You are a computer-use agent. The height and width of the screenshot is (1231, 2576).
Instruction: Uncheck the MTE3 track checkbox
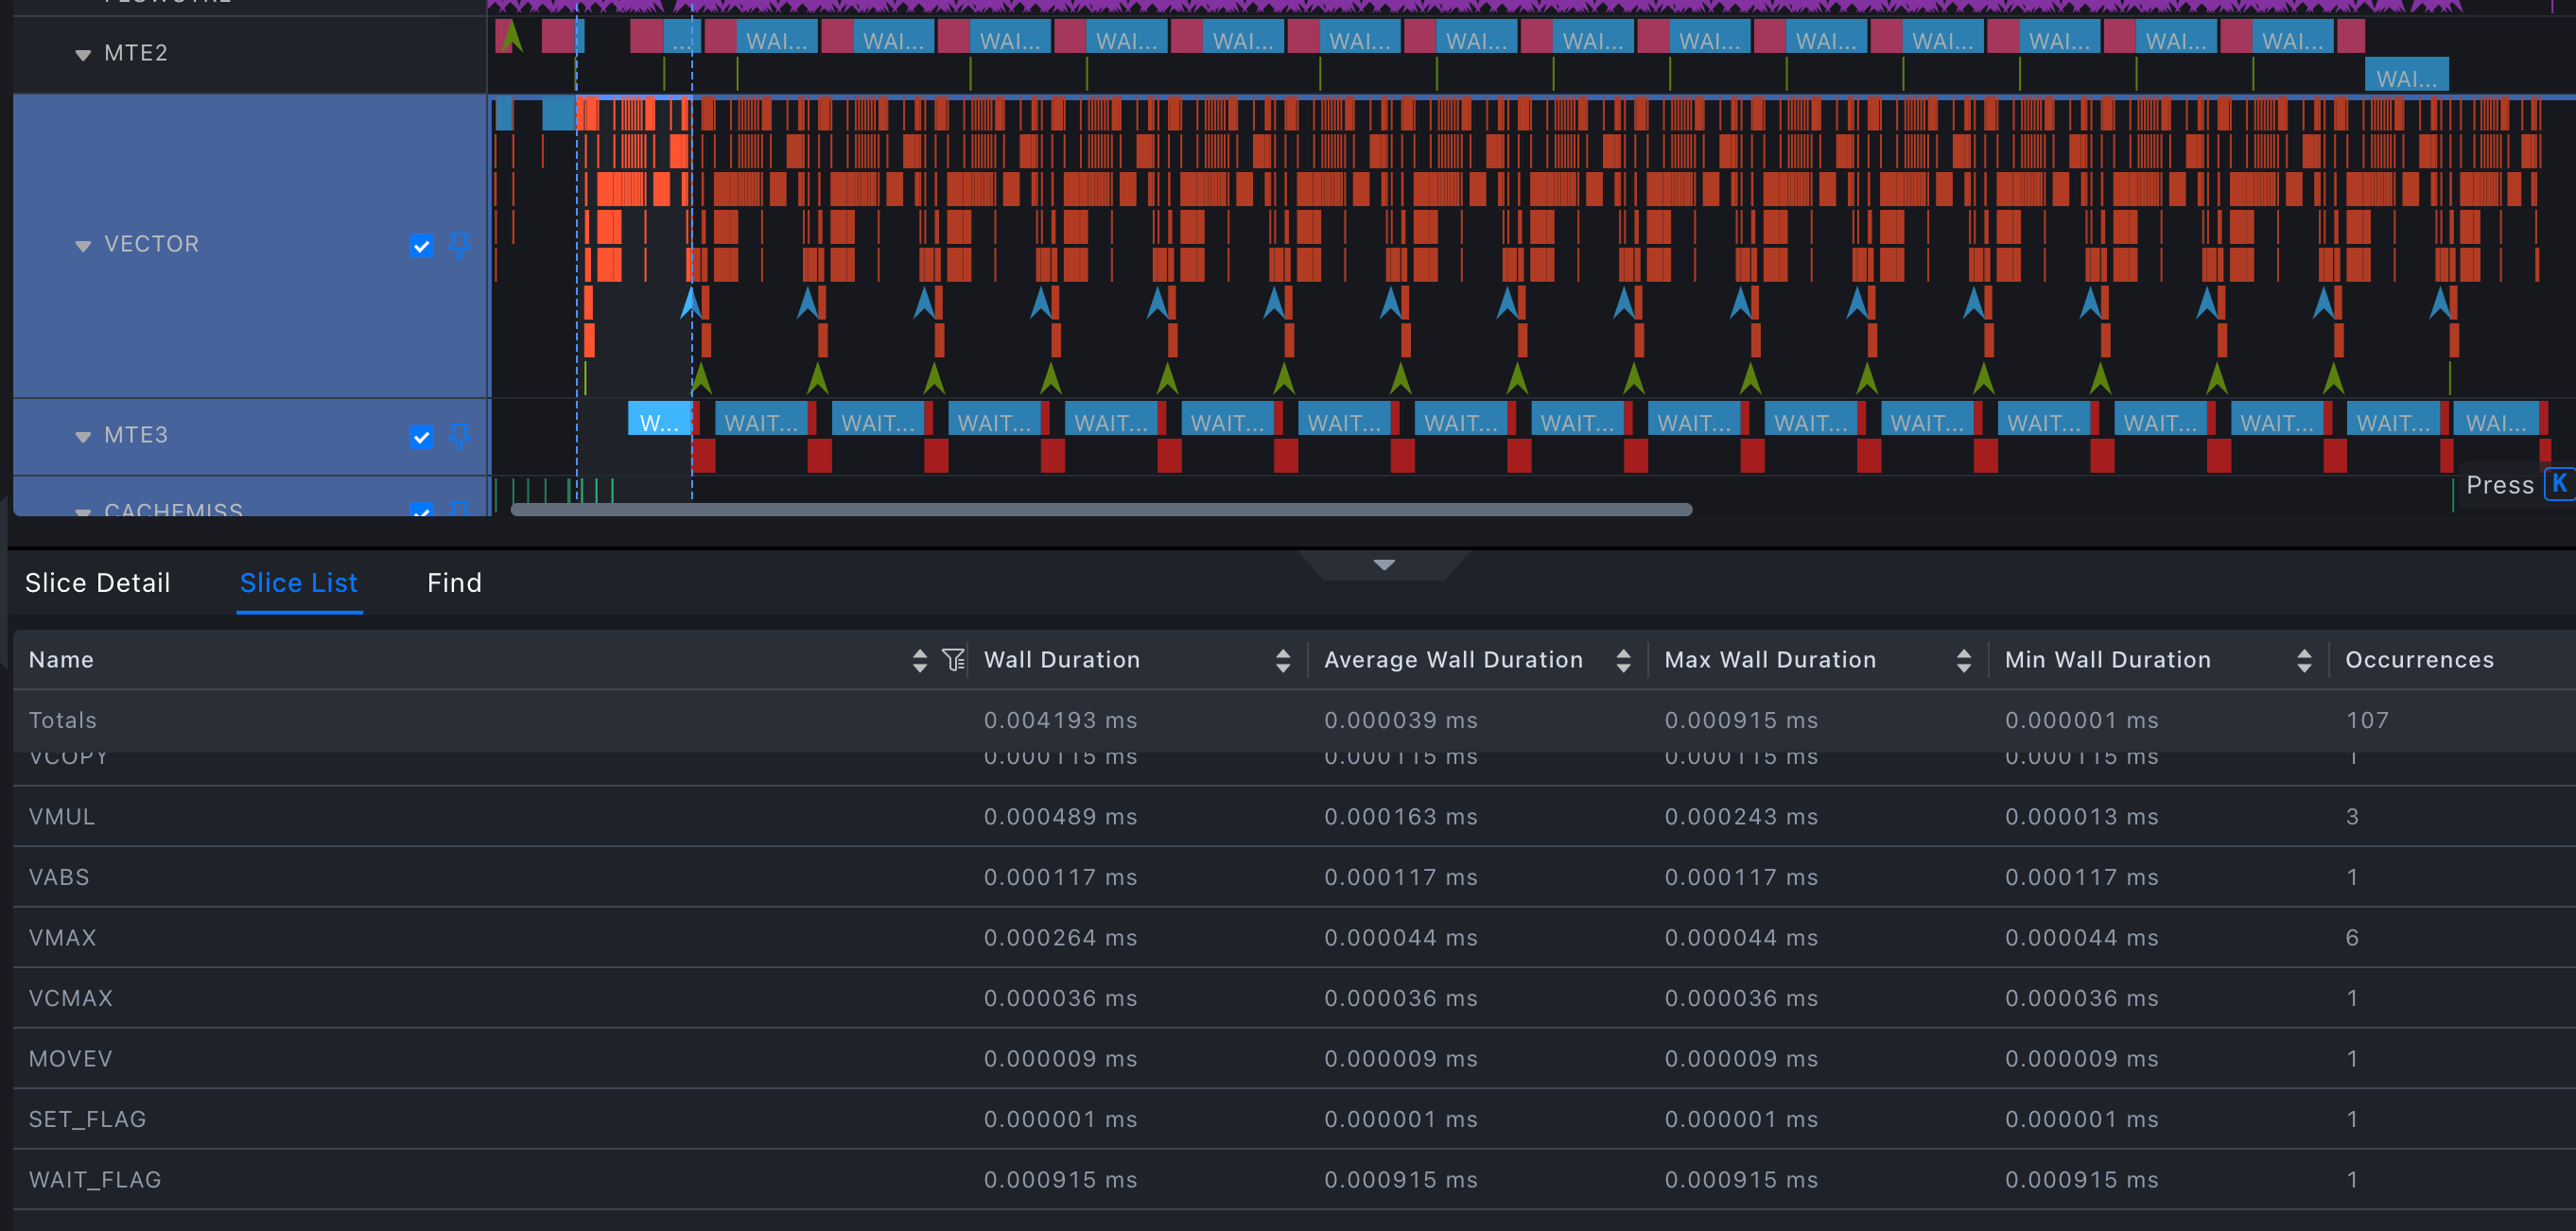point(422,437)
